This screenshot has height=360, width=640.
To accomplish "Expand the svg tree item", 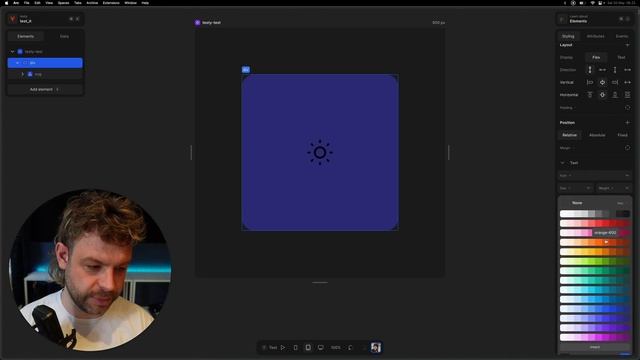I will 22,74.
